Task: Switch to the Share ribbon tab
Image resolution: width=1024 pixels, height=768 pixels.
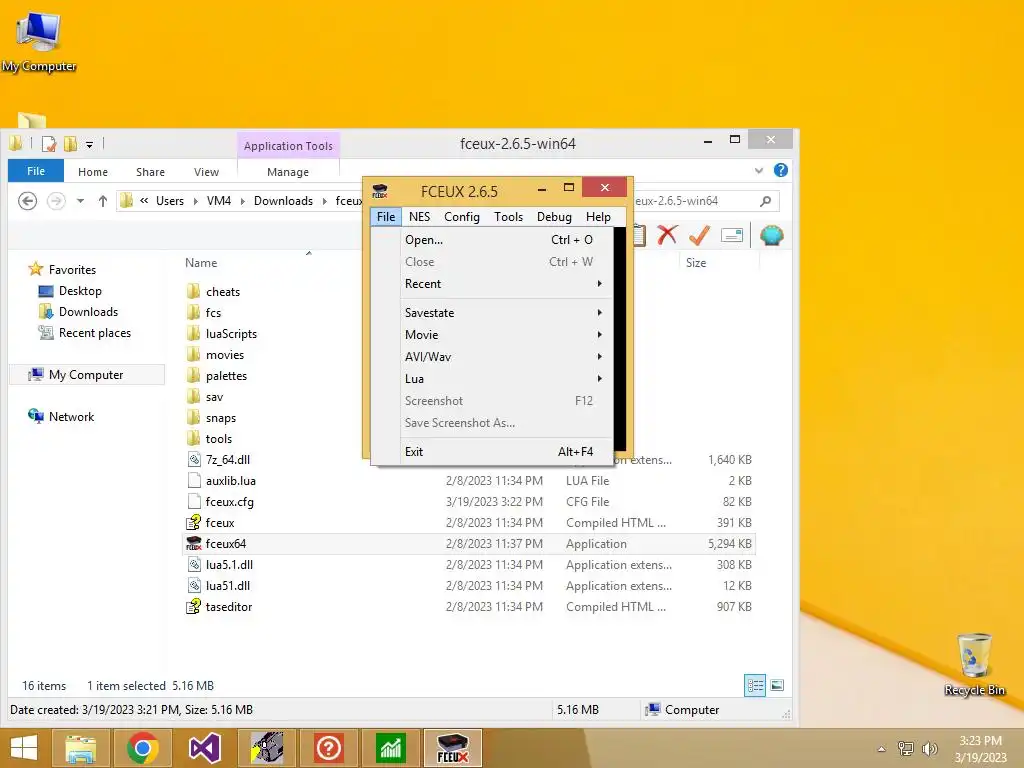Action: click(x=150, y=172)
